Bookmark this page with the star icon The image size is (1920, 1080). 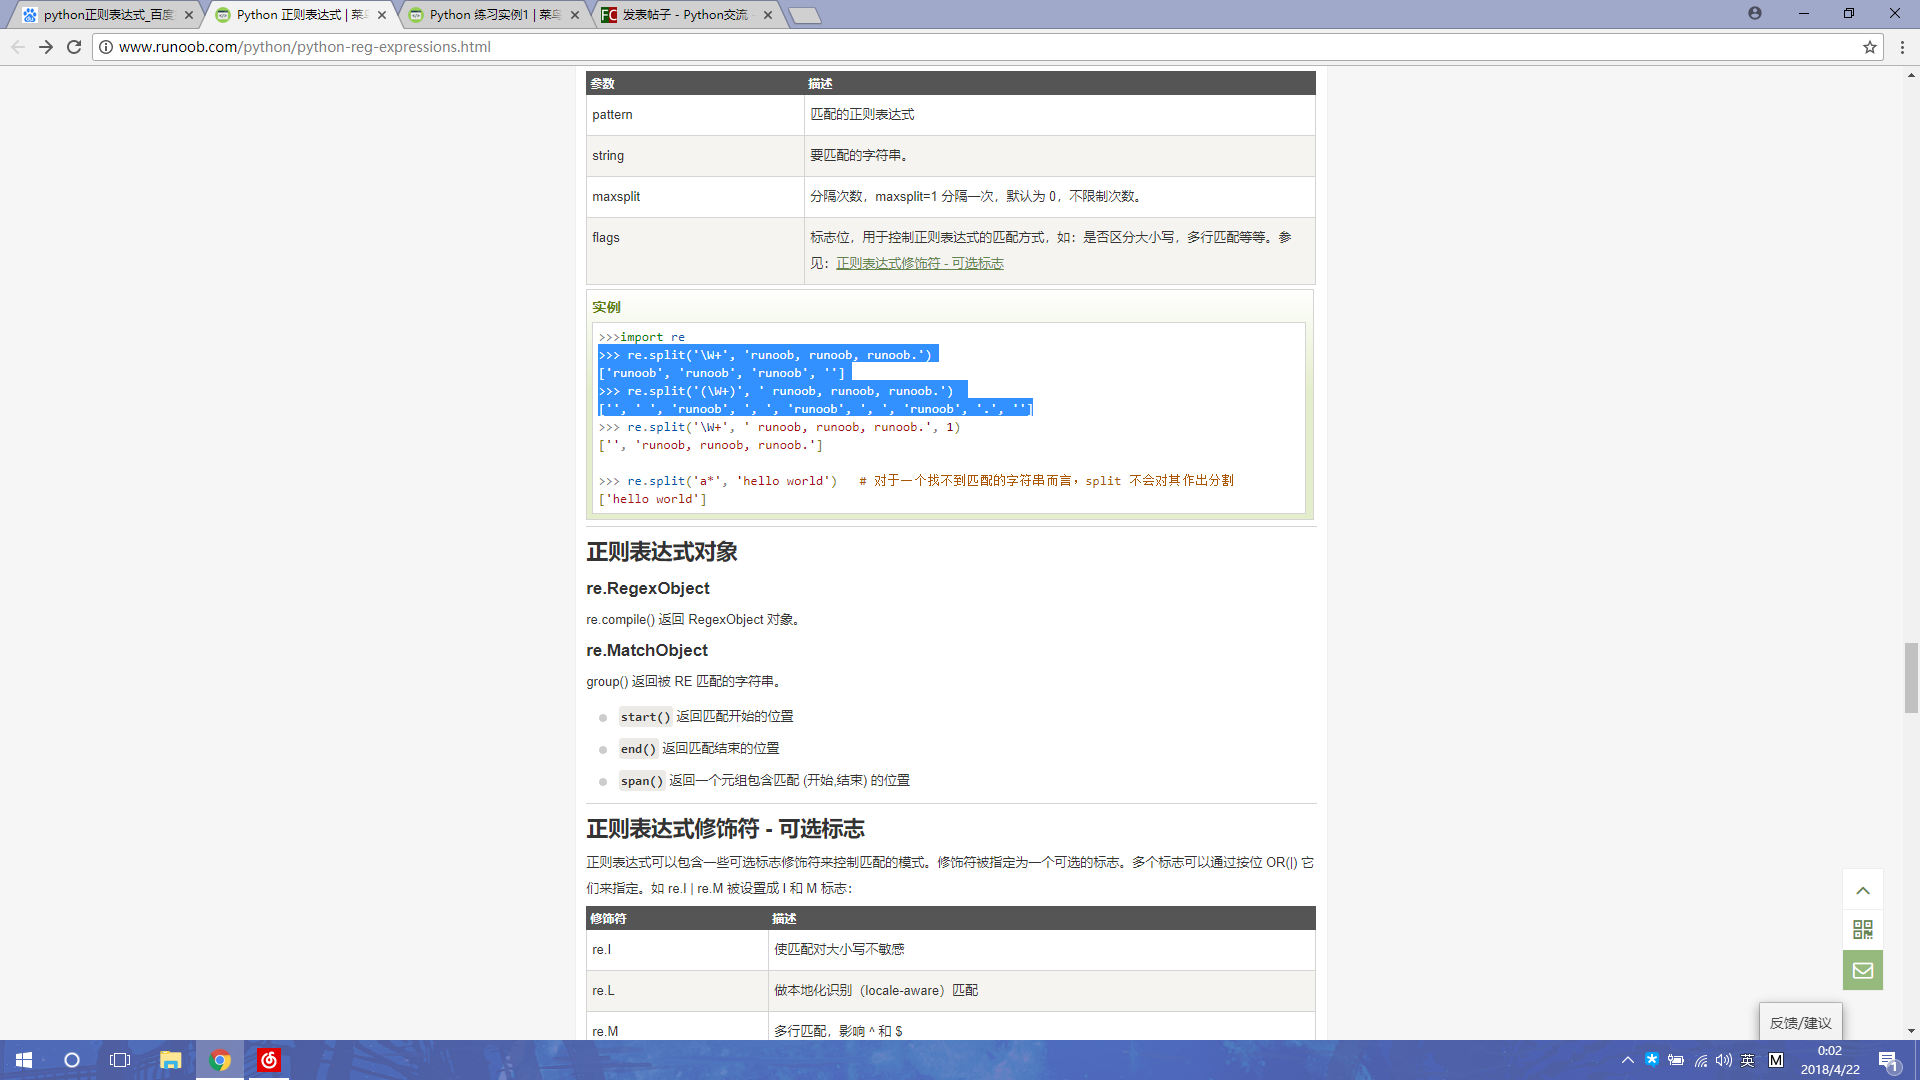point(1869,47)
